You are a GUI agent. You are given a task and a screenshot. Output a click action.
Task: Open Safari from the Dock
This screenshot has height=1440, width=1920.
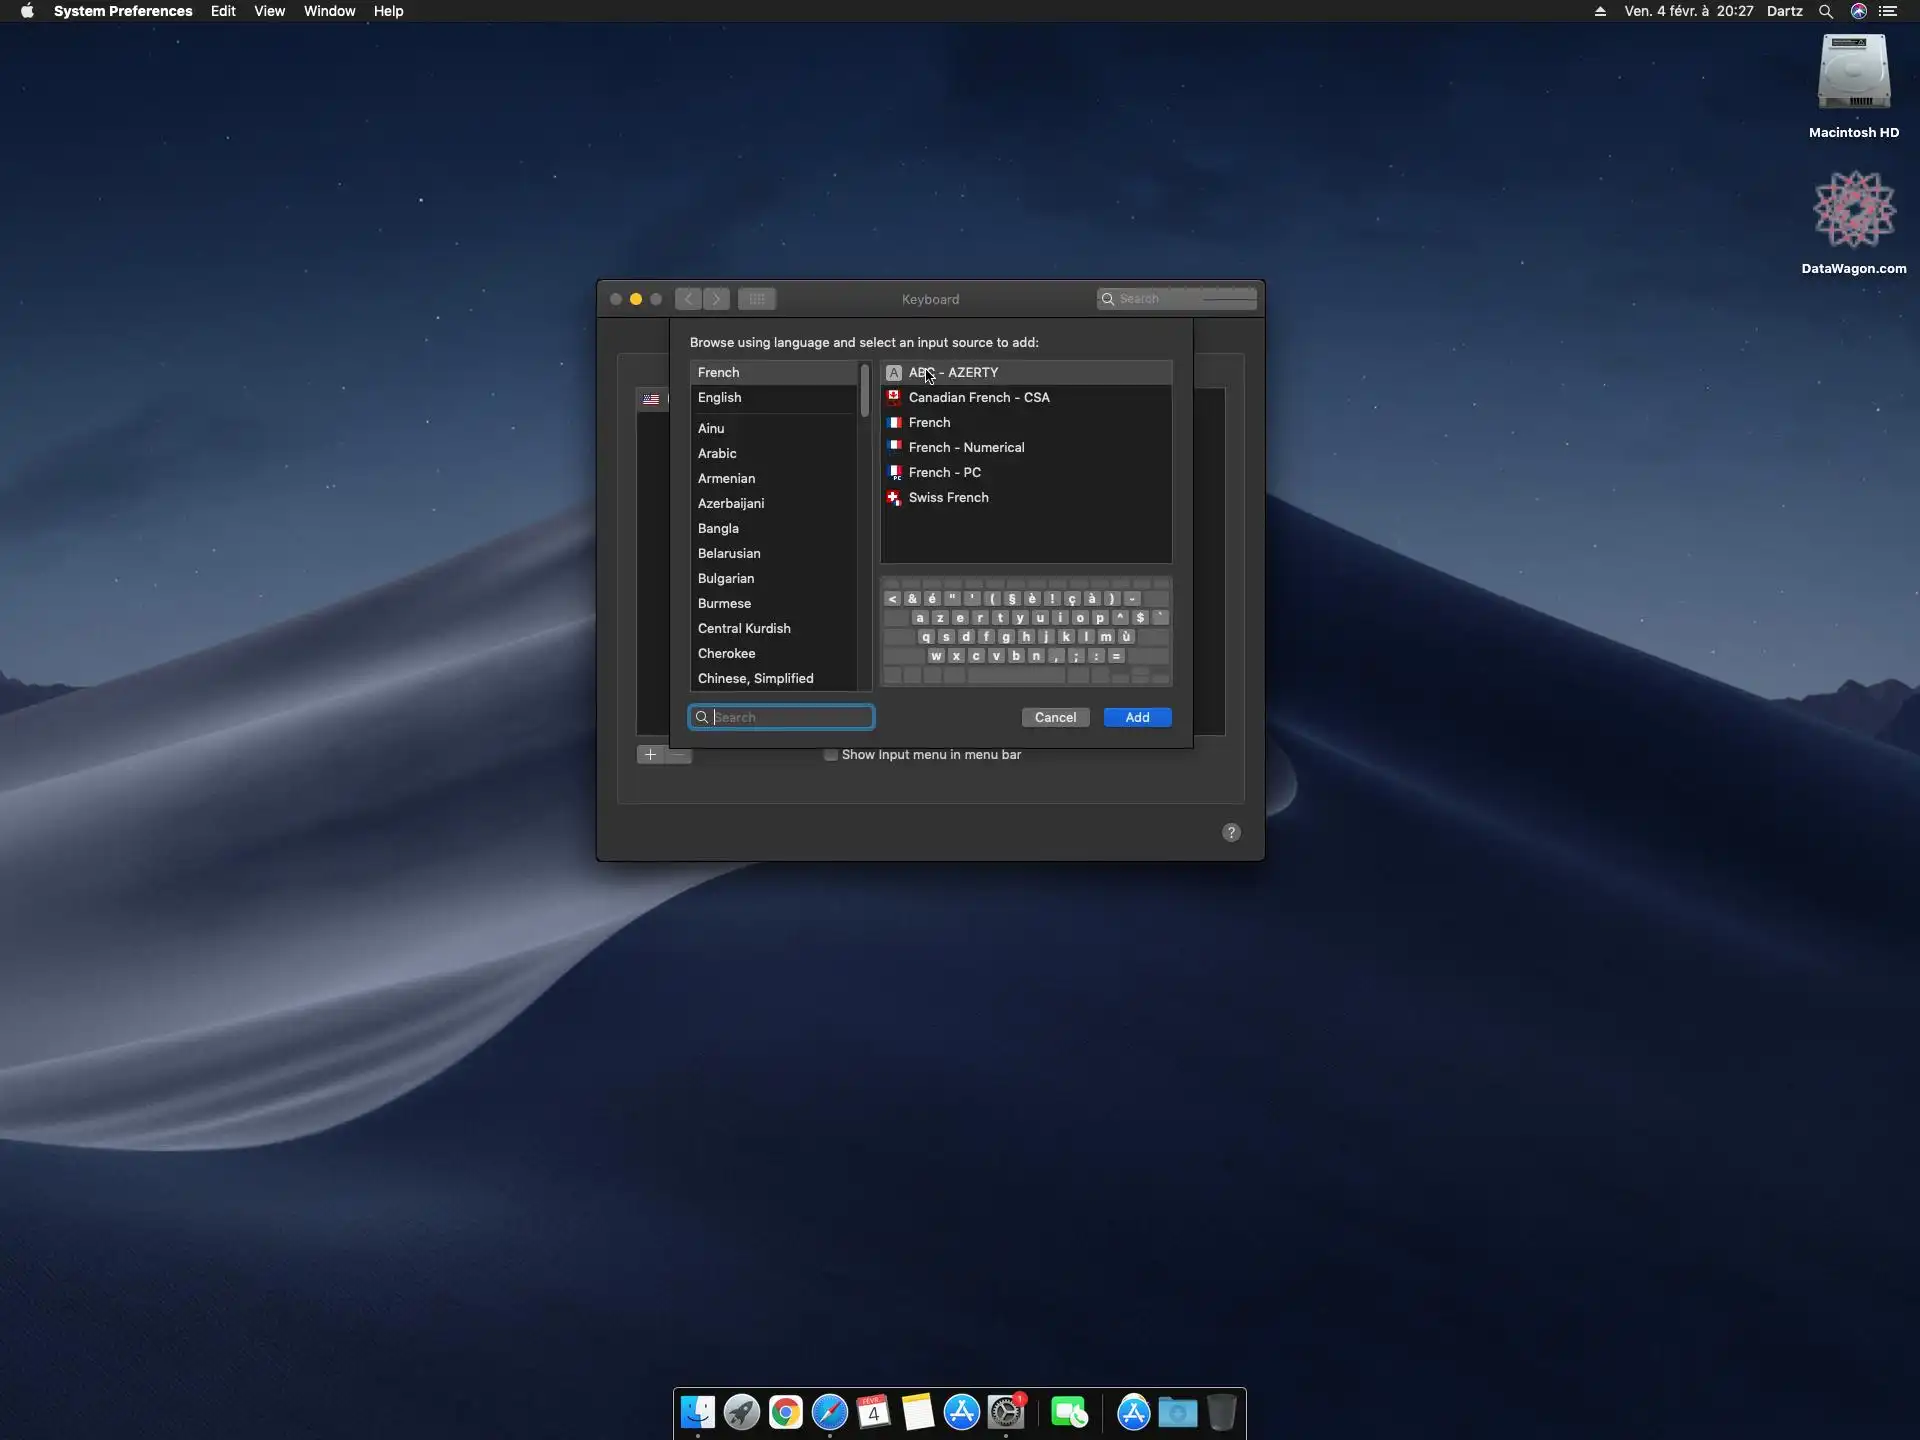[829, 1412]
